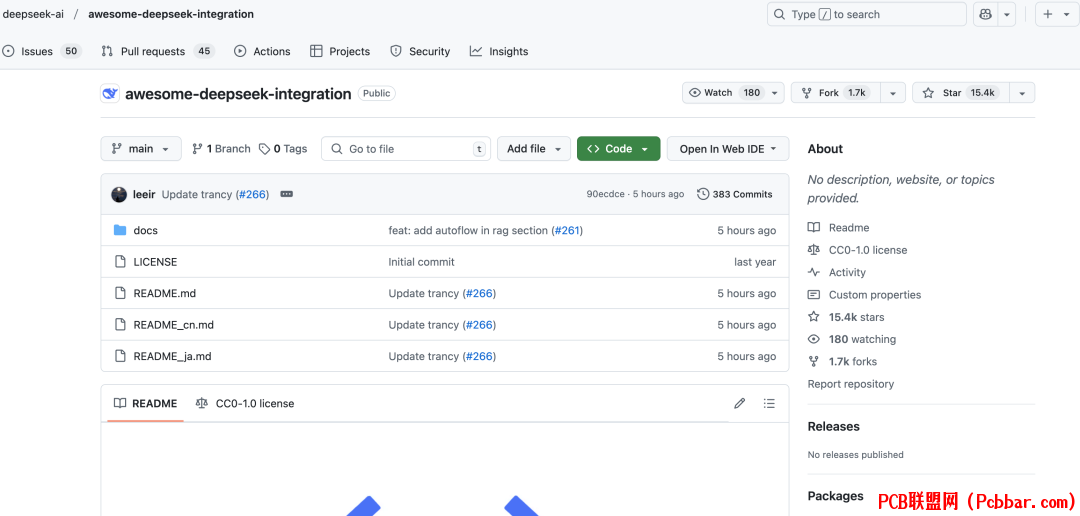Open the Initial commit message link
This screenshot has height=516, width=1080.
[x=422, y=262]
